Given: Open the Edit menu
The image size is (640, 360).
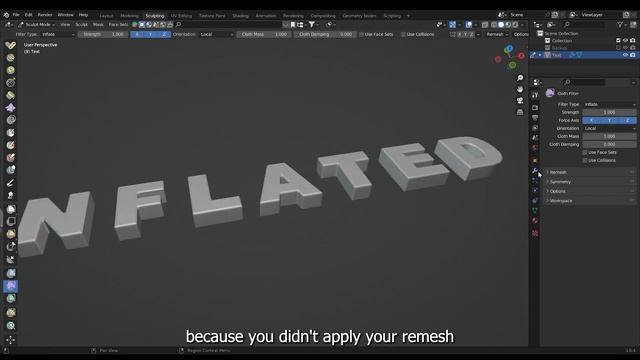Looking at the screenshot, I should [x=29, y=15].
